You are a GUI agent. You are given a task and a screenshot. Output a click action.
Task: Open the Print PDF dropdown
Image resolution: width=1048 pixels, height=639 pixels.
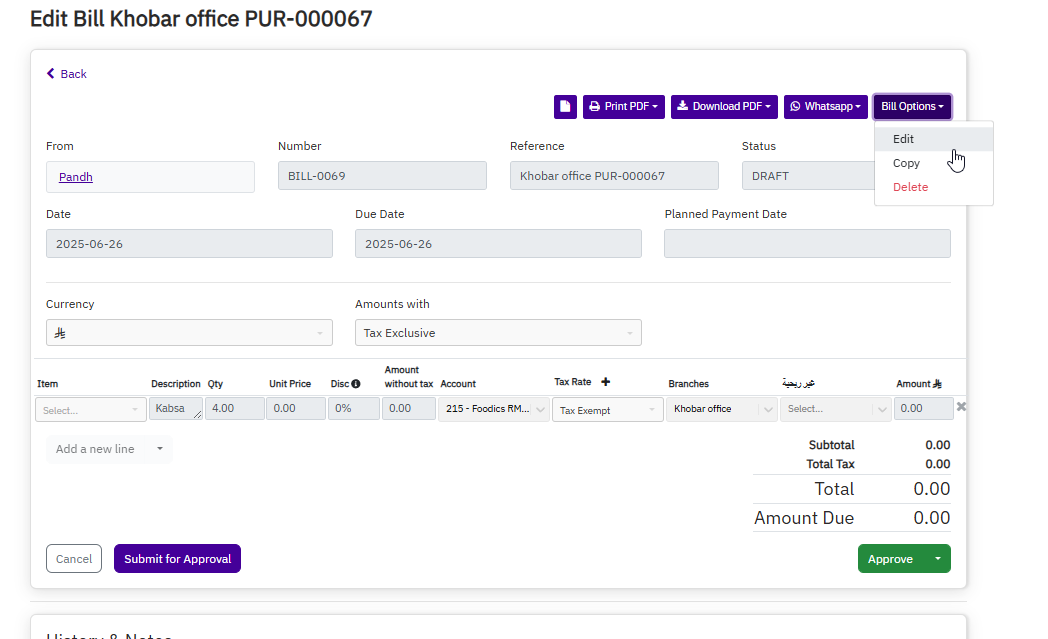pos(623,106)
